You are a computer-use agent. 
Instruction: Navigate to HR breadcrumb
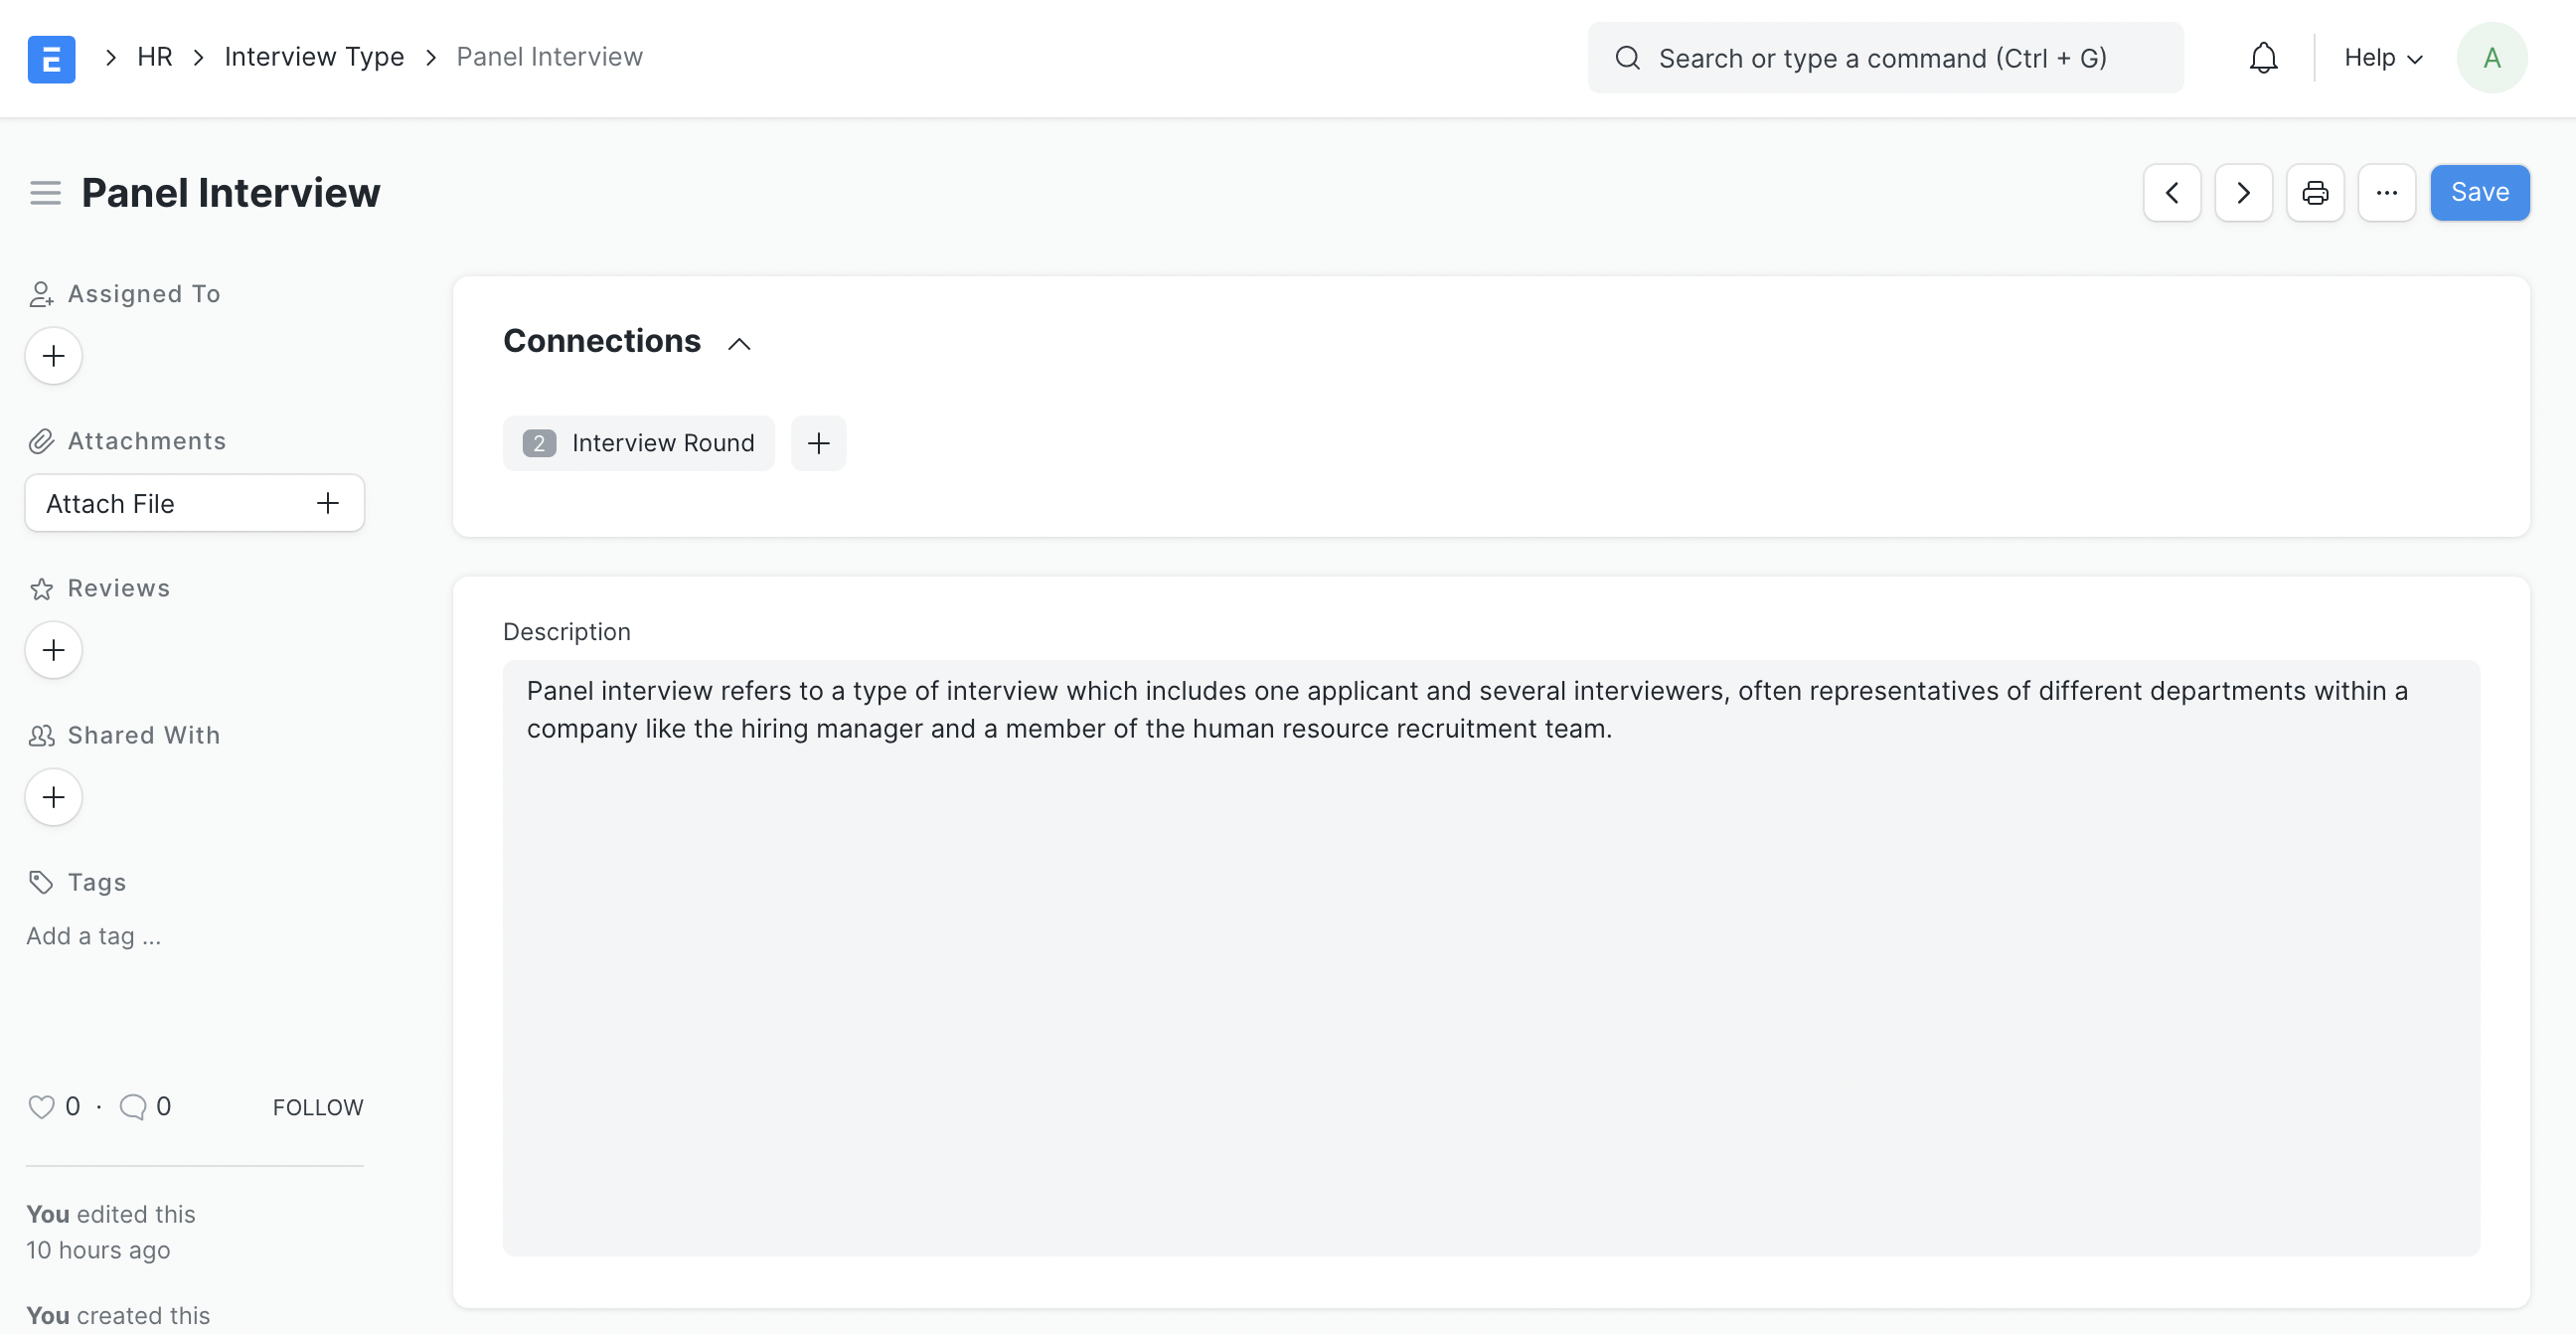click(155, 57)
